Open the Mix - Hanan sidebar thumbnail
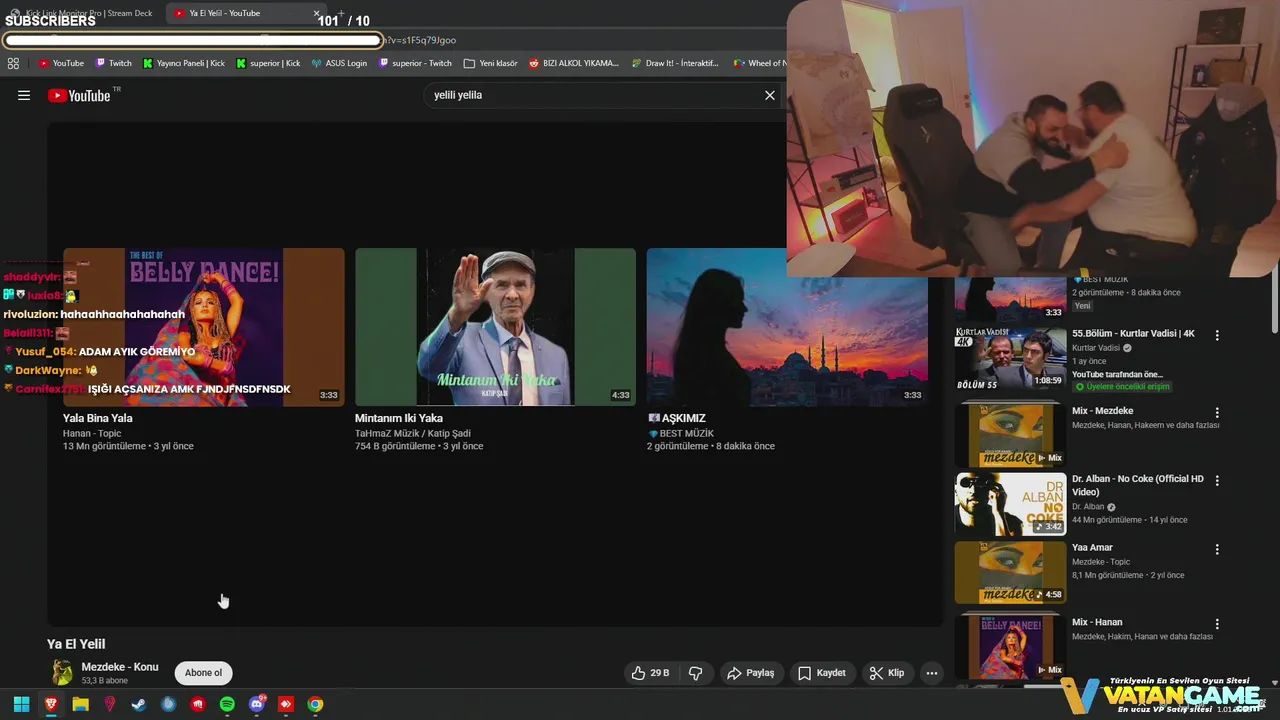Viewport: 1280px width, 720px height. [1010, 646]
